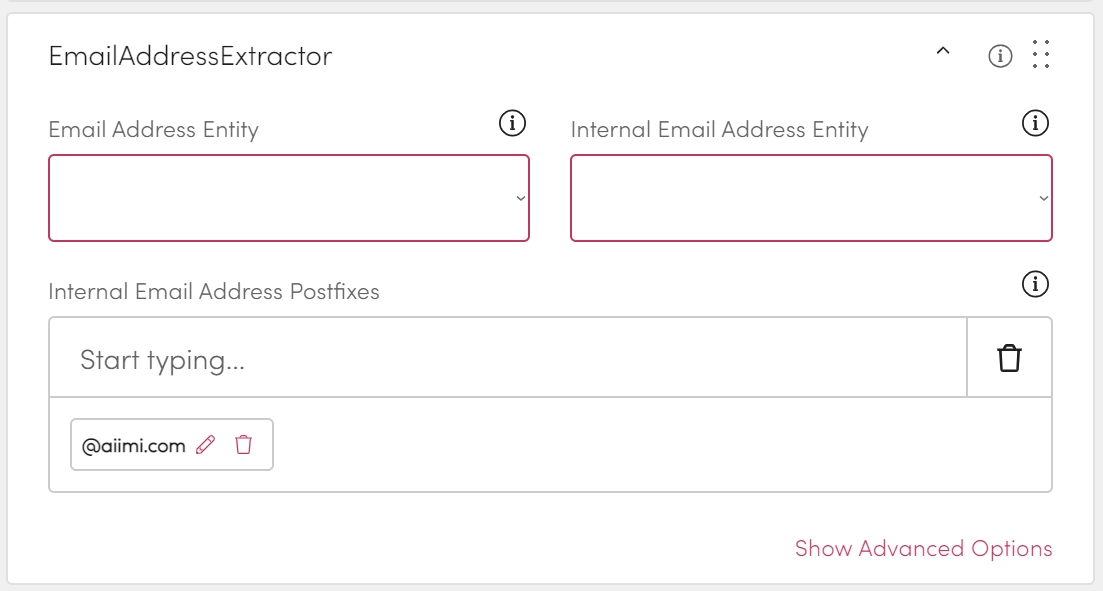Collapse the EmailAddressExtractor section chevron
1103x591 pixels.
pos(942,53)
